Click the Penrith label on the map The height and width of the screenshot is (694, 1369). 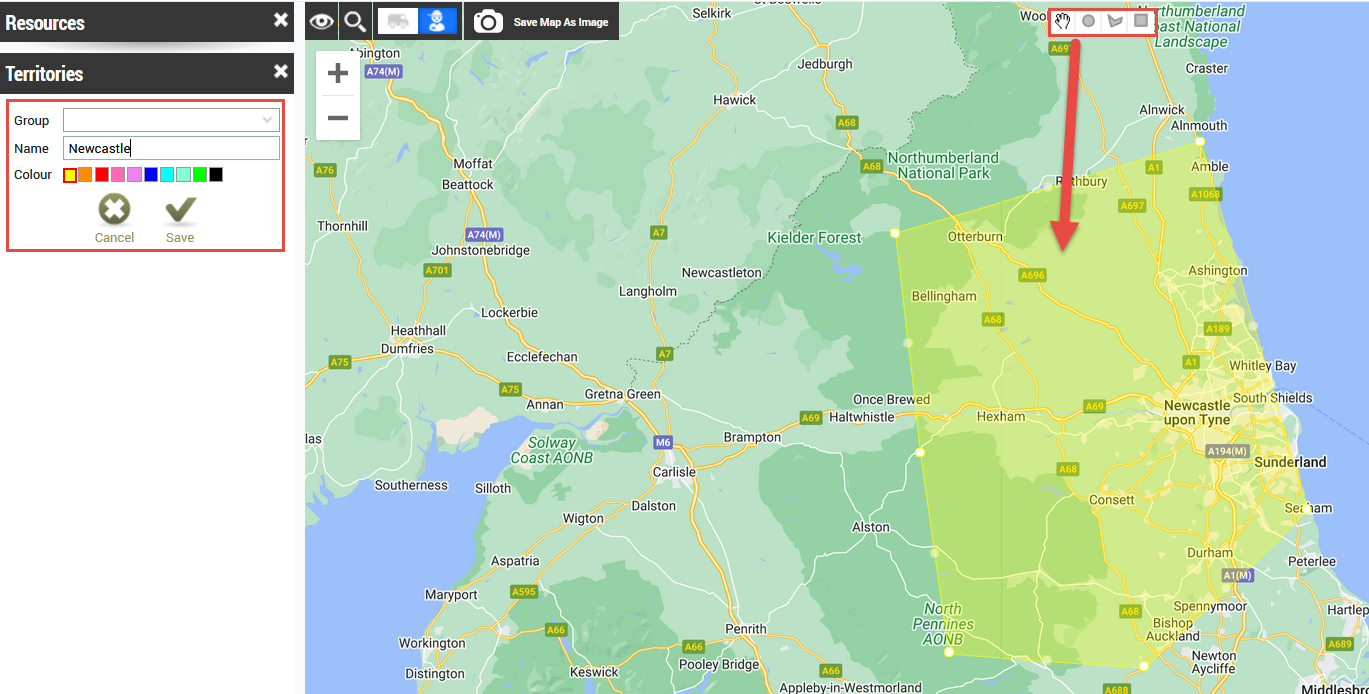[x=746, y=629]
